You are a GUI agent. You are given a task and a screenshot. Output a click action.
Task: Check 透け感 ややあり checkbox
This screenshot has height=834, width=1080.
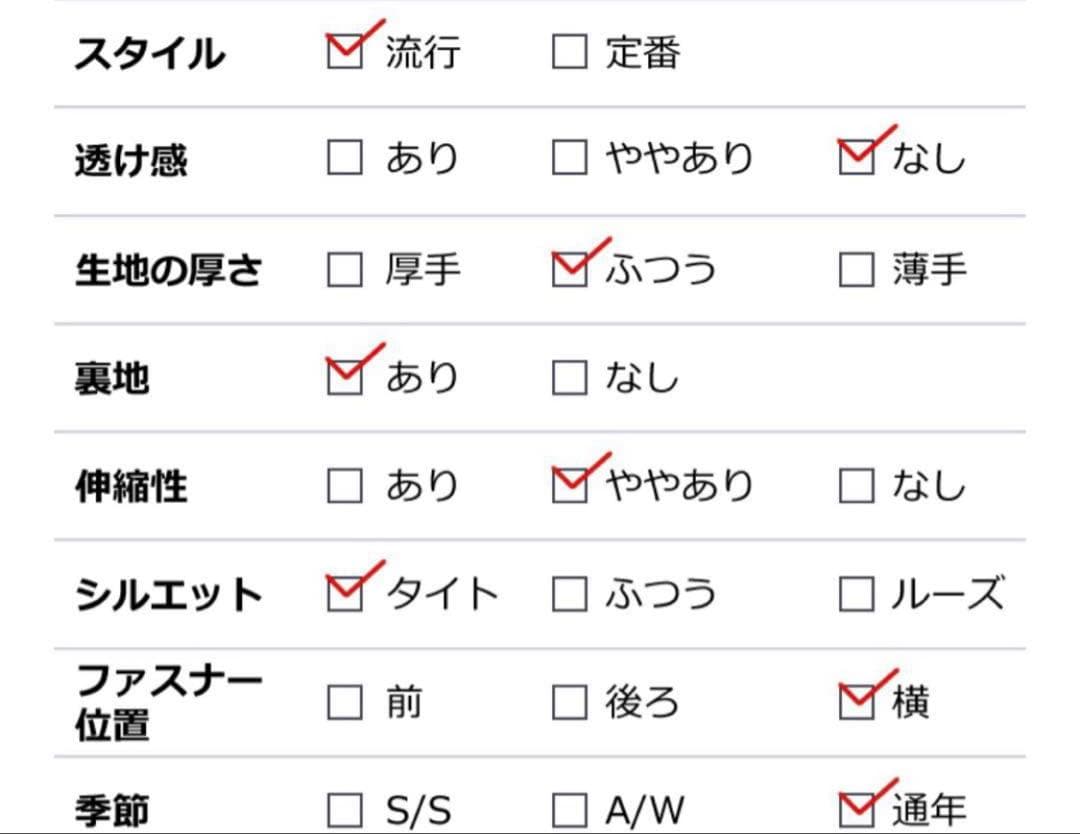coord(569,158)
